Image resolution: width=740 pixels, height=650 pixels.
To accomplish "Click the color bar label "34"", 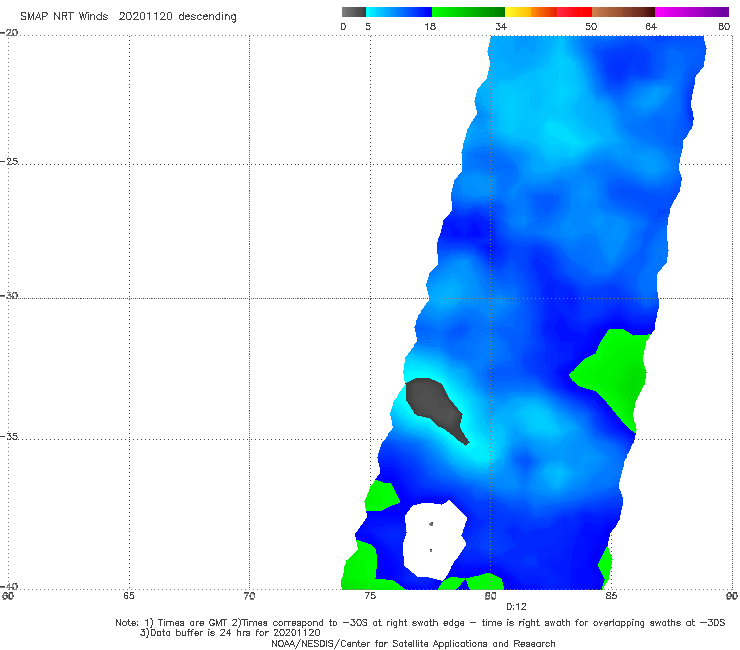I will coord(501,27).
